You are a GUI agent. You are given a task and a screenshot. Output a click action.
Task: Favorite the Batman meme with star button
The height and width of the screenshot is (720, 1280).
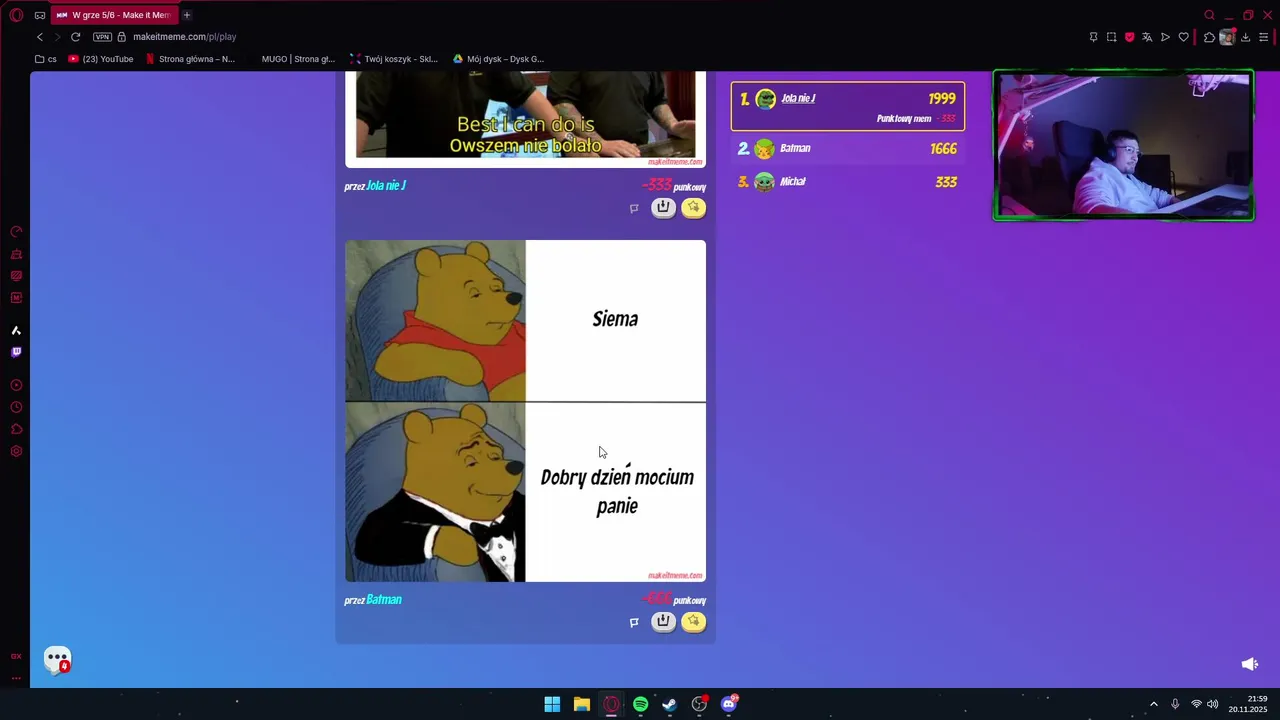click(x=694, y=621)
